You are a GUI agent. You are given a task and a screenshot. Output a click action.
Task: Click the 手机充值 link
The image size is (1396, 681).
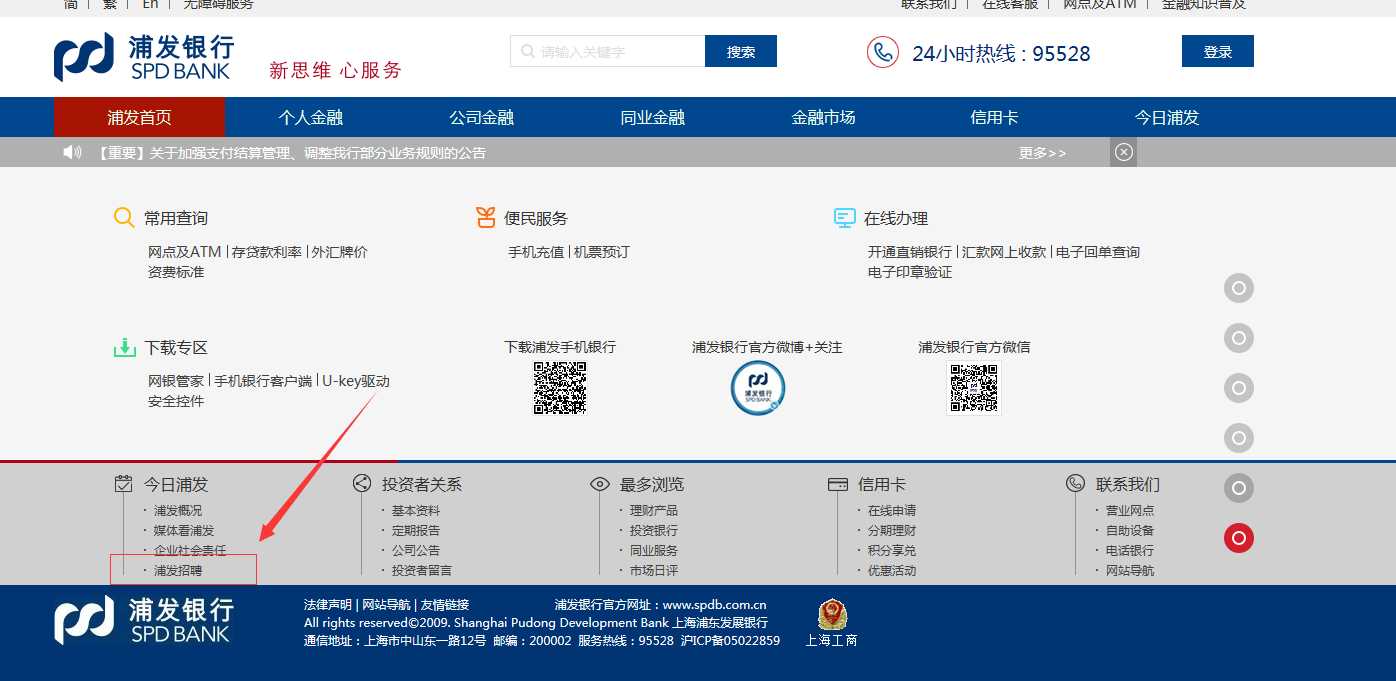[x=536, y=252]
